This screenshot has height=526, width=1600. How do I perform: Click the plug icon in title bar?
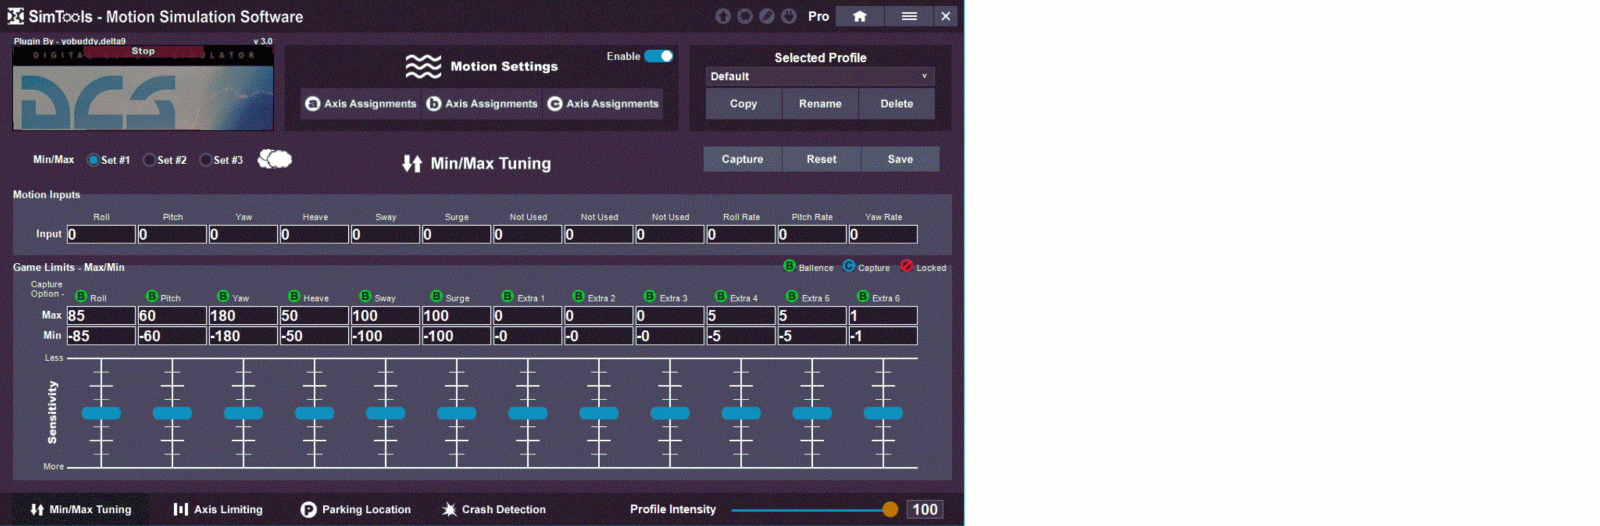[x=789, y=16]
